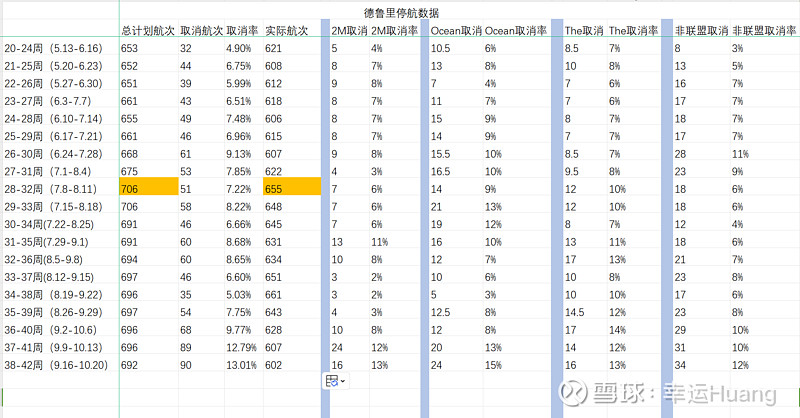Select row label 32-36周(8.5-9.8)
This screenshot has height=418, width=800.
pyautogui.click(x=43, y=260)
